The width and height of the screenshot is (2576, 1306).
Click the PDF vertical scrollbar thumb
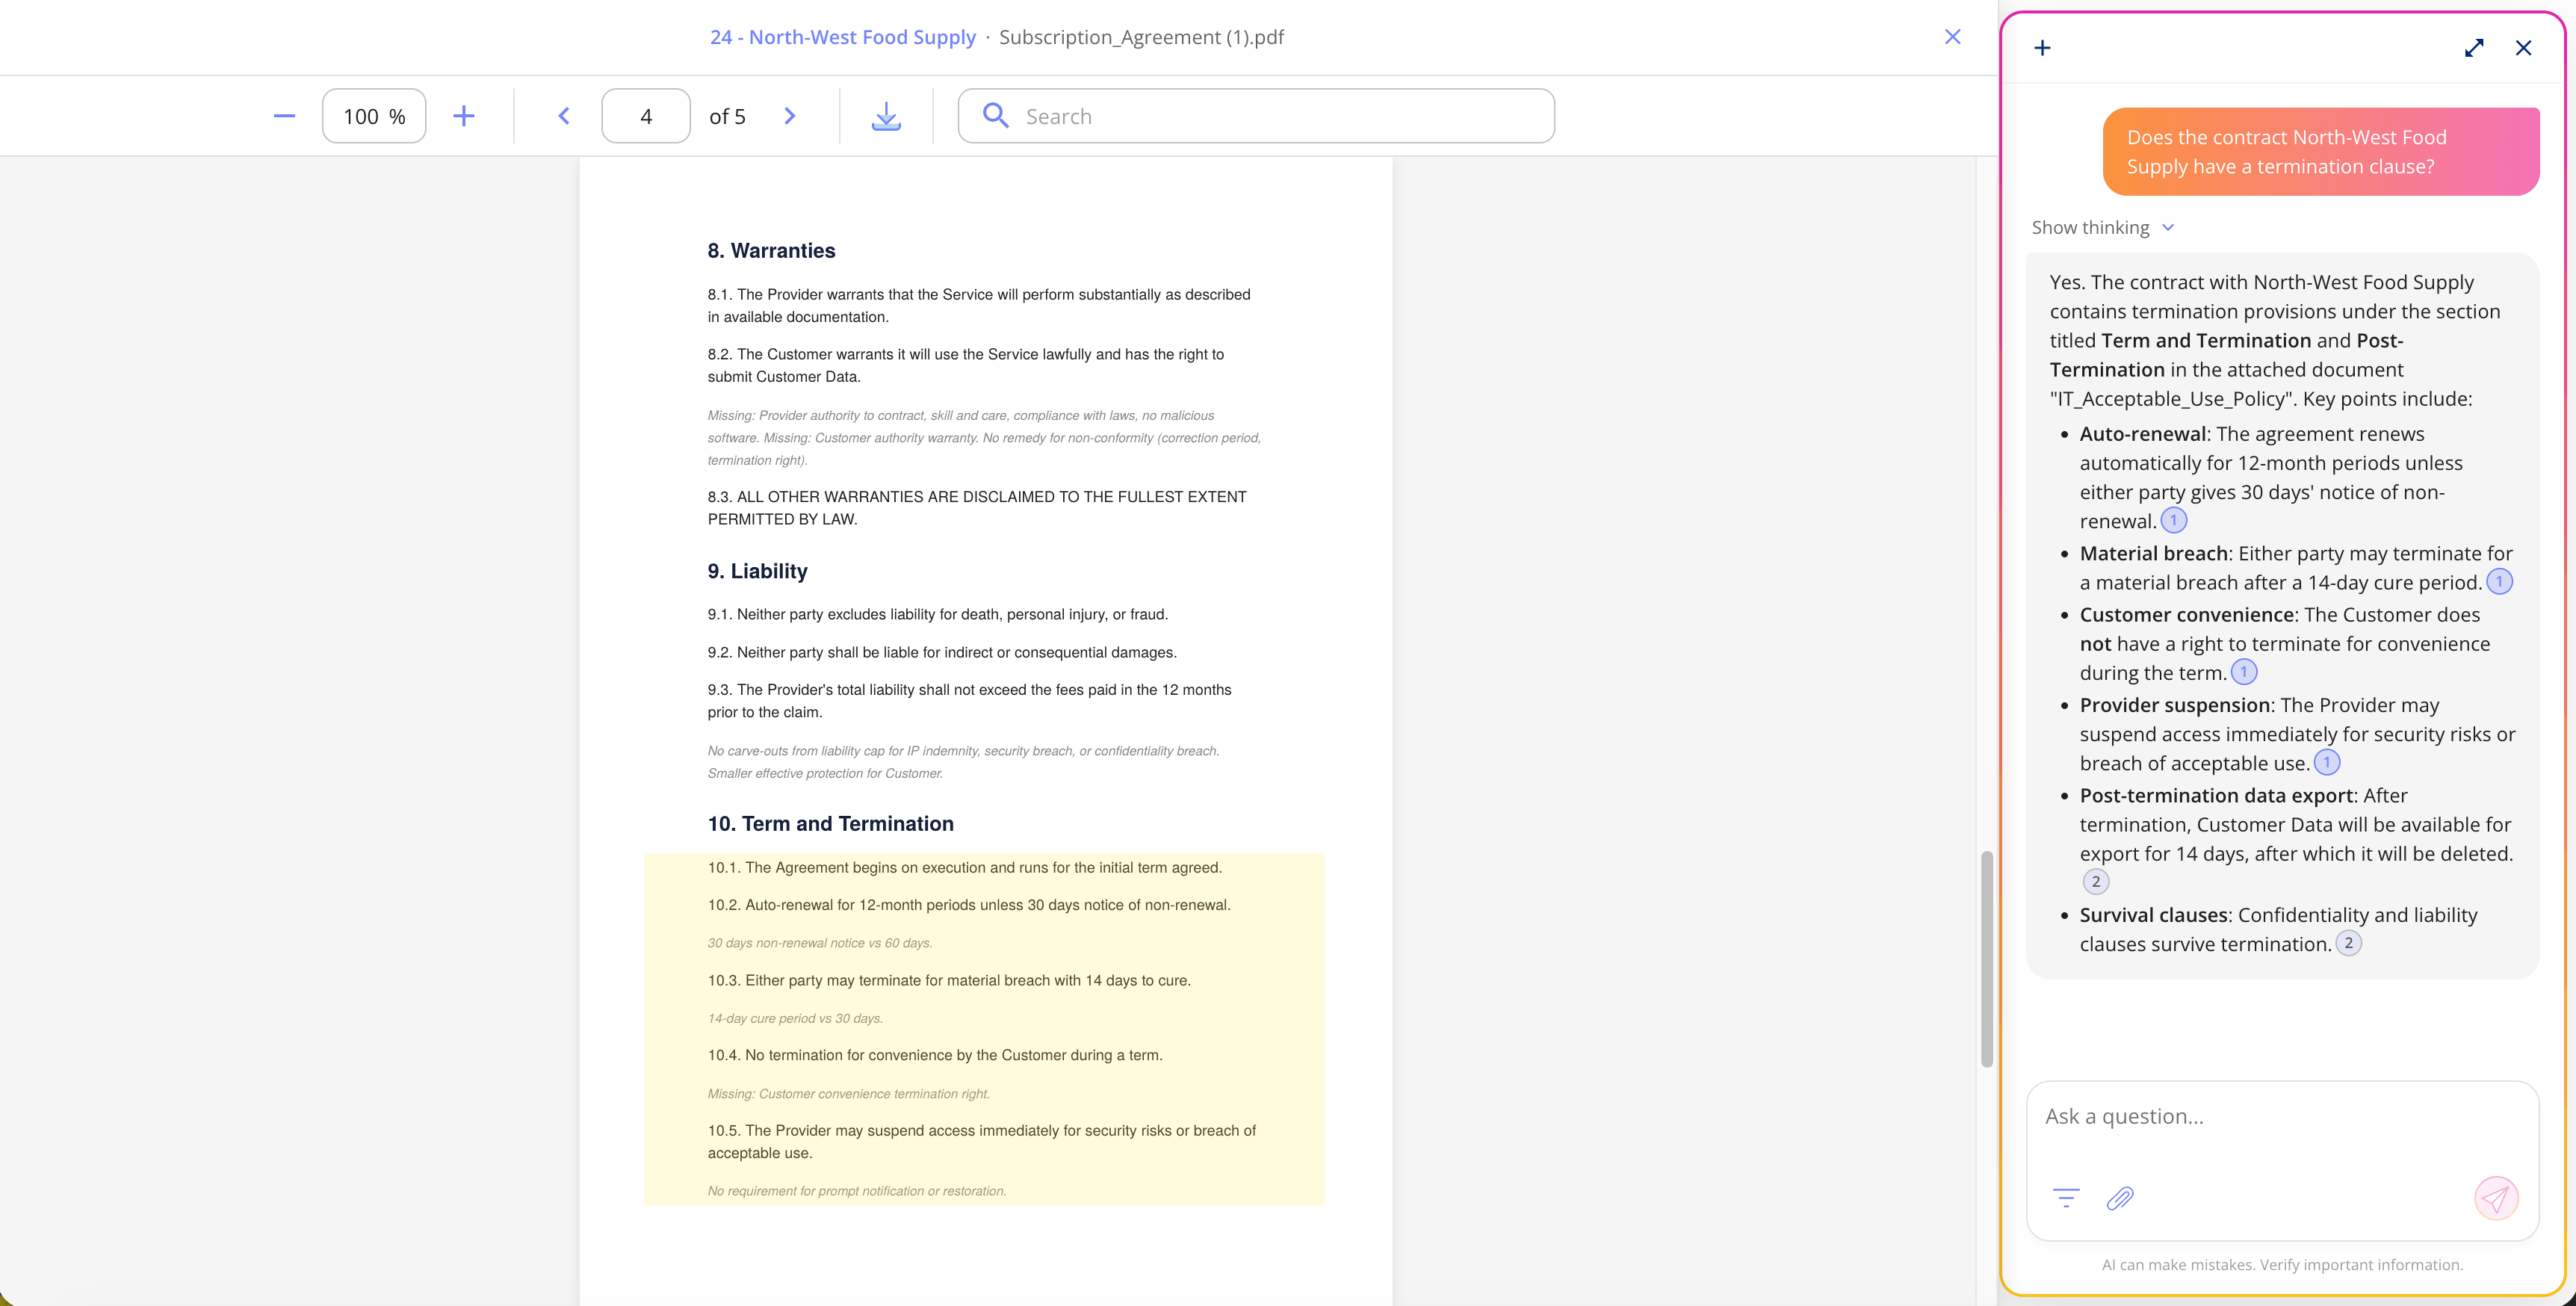(x=1987, y=959)
